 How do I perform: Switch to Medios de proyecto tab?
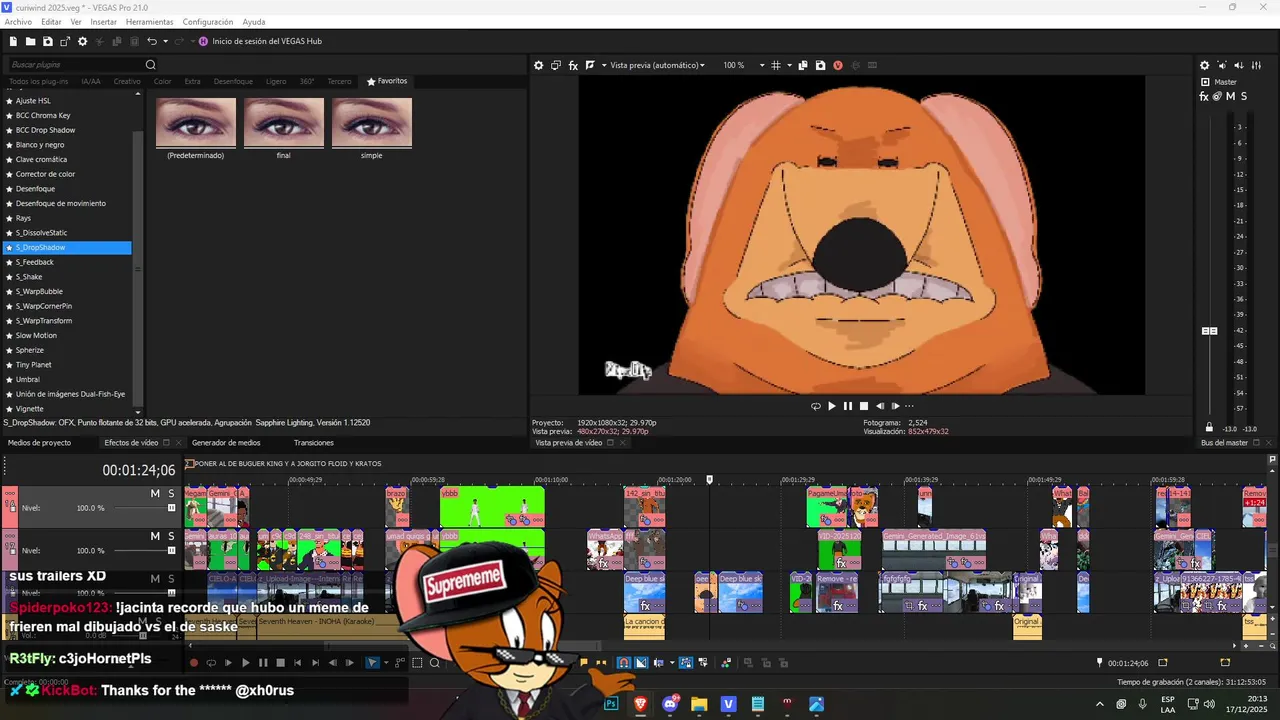[39, 443]
